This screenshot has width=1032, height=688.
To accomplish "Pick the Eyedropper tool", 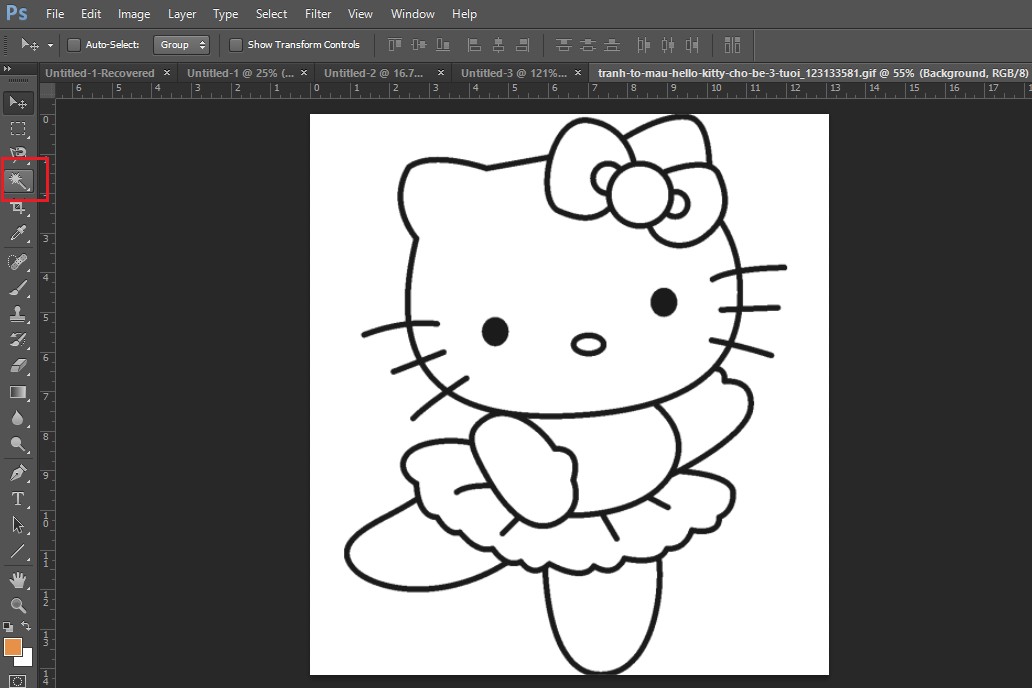I will point(18,233).
